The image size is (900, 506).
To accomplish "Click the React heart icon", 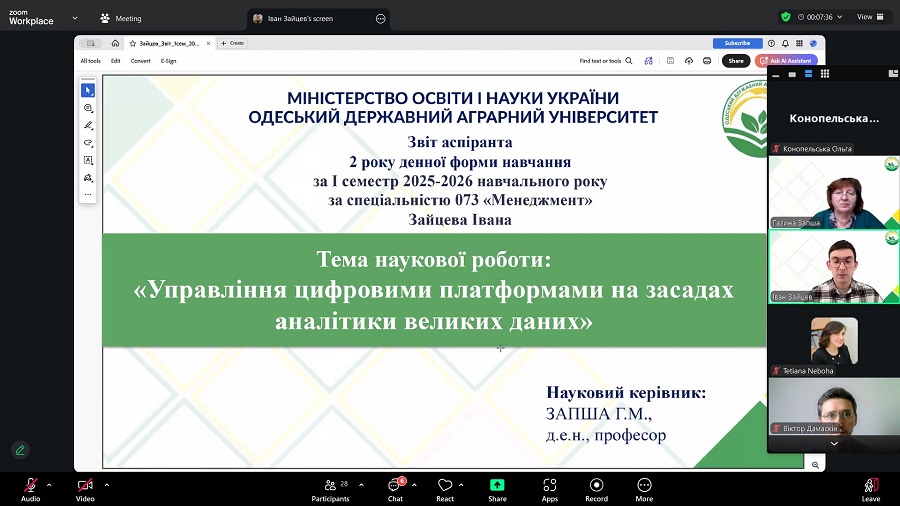I will (x=445, y=486).
